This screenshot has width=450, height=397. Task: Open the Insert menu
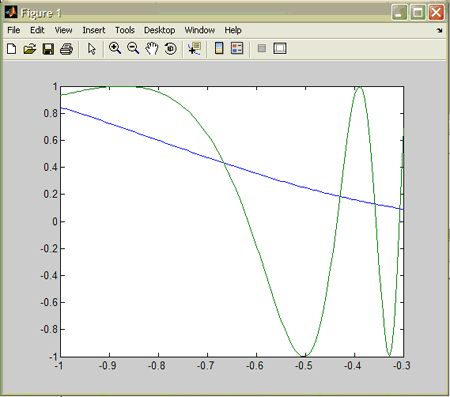[94, 30]
